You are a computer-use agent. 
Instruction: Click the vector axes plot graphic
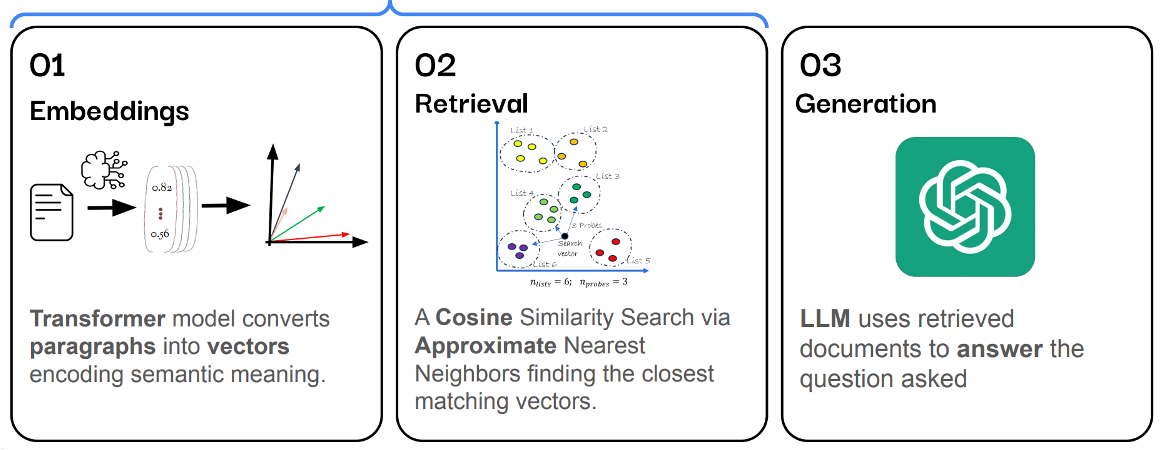coord(312,199)
